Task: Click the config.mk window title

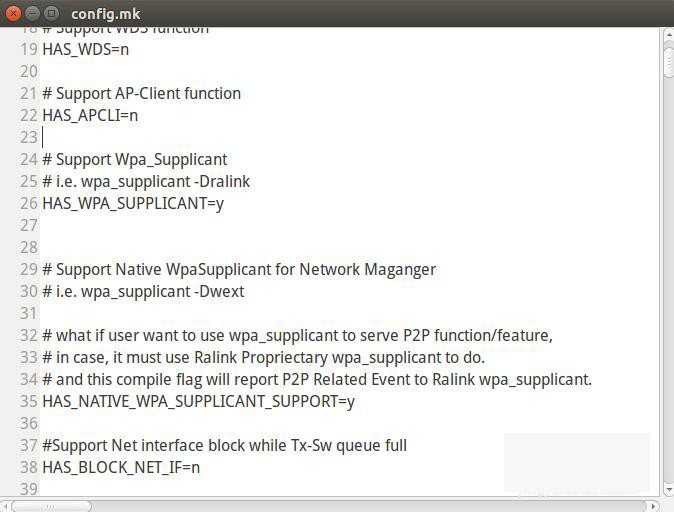Action: click(105, 13)
